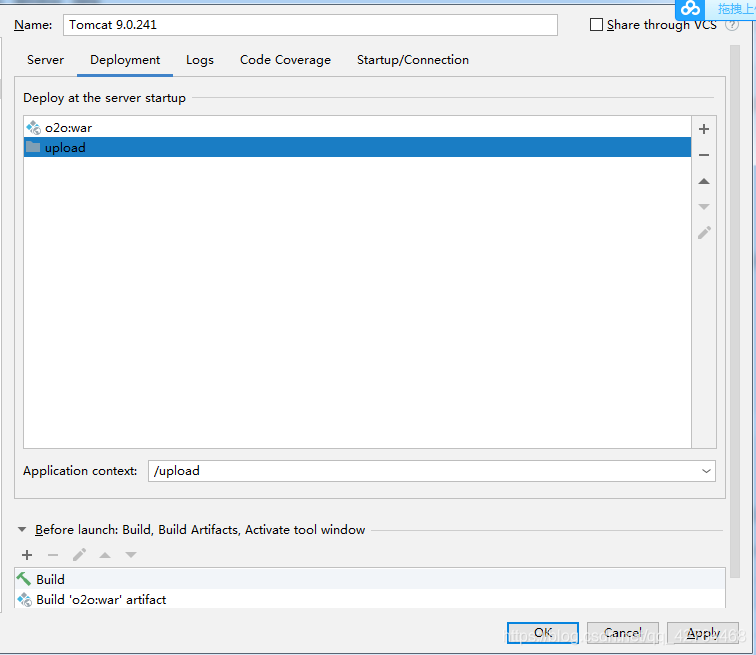Add a deployment with the plus icon beside the list
Viewport: 756px width, 655px height.
[704, 129]
